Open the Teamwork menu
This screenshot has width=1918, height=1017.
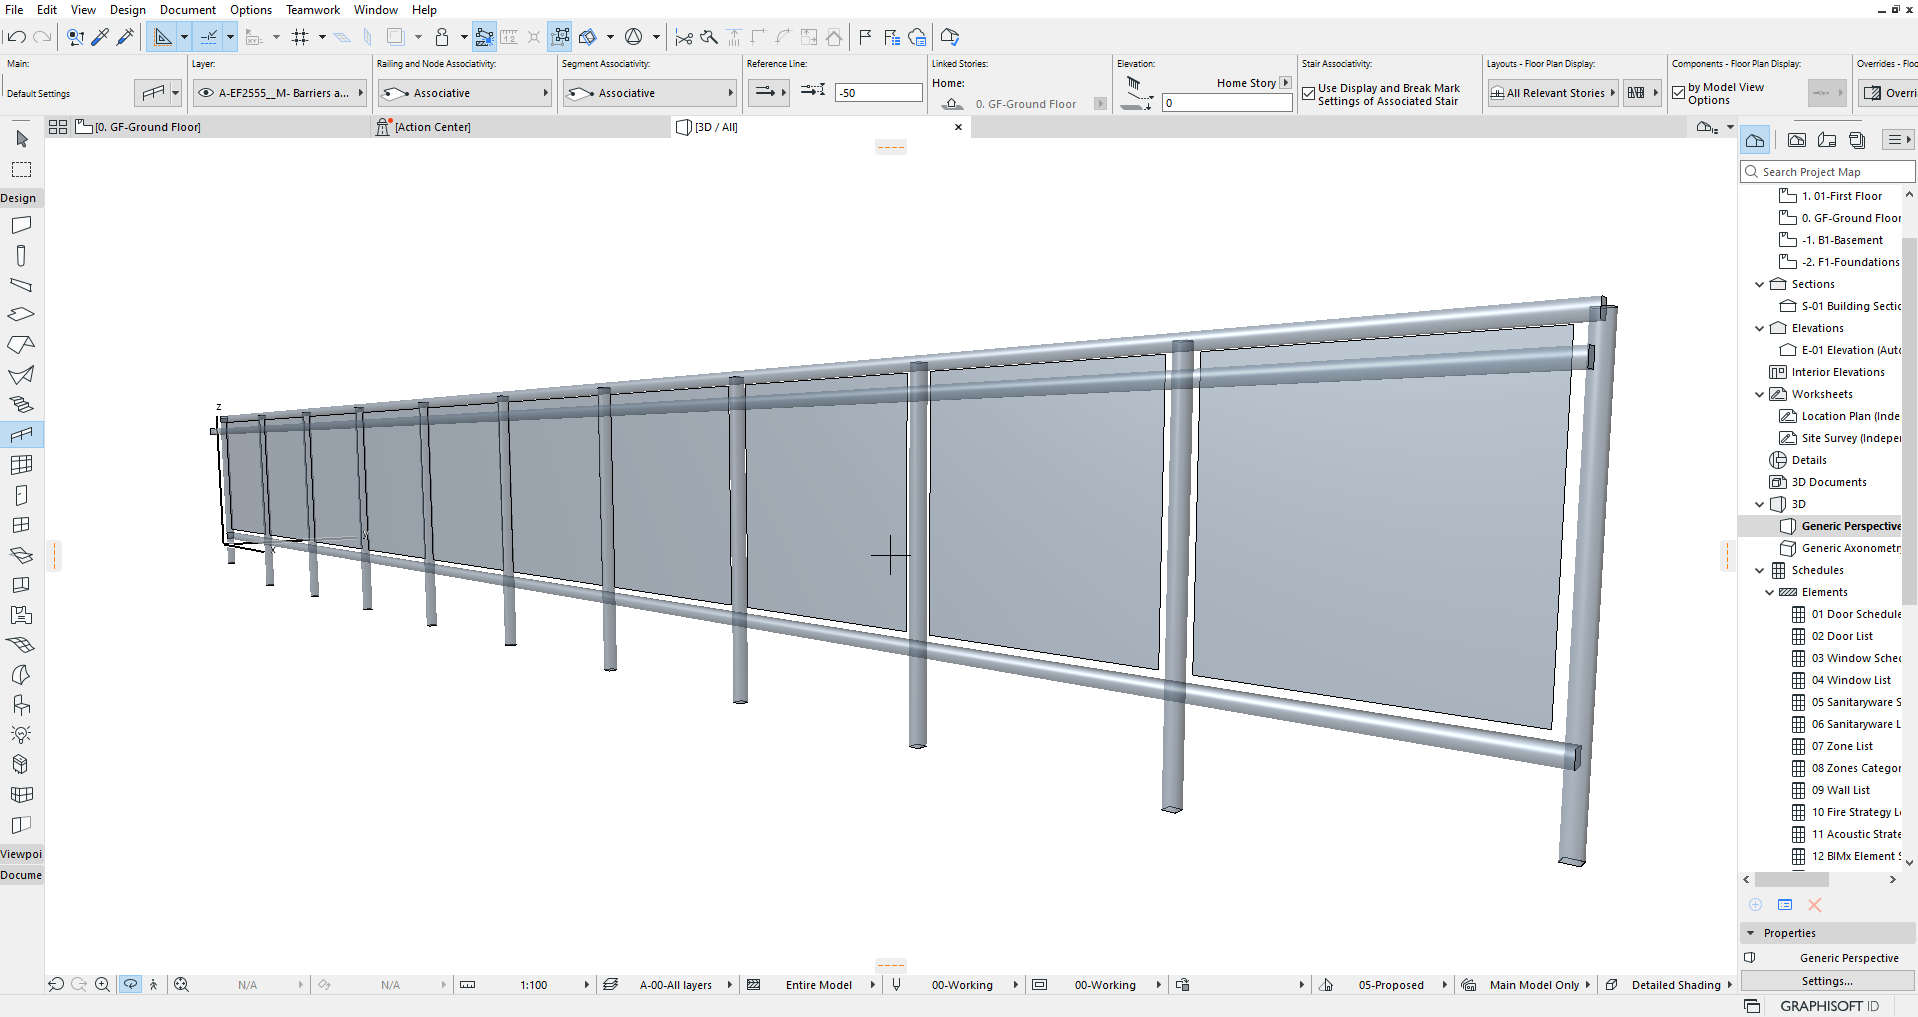click(312, 9)
